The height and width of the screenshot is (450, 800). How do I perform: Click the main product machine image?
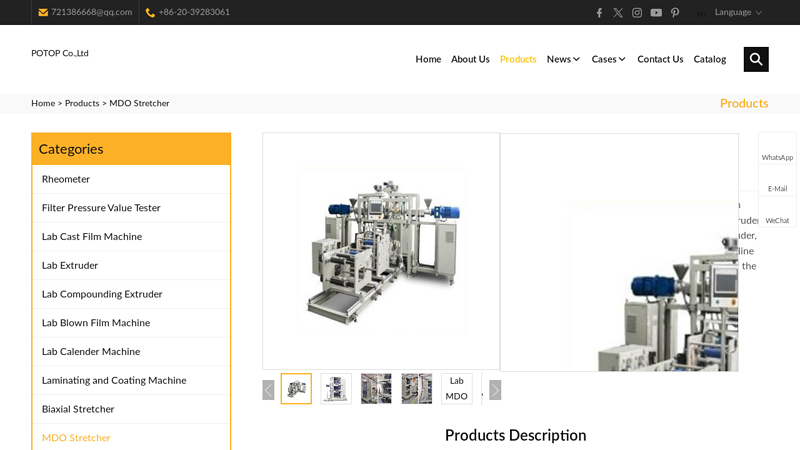pos(381,251)
